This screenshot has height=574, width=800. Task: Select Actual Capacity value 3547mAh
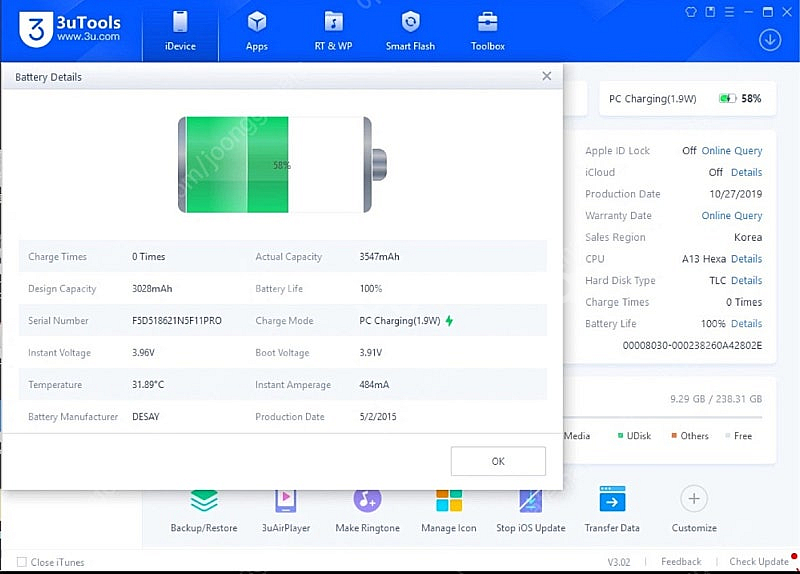tap(379, 257)
